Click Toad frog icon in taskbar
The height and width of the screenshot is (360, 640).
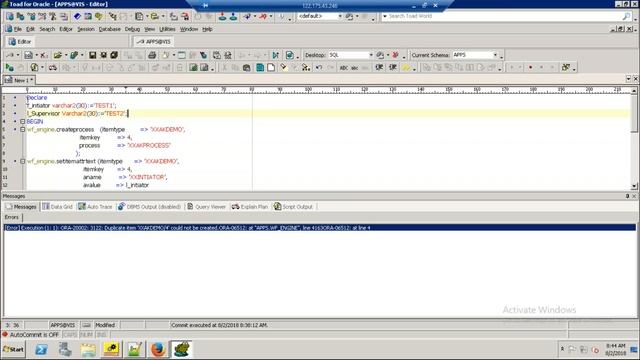[181, 349]
